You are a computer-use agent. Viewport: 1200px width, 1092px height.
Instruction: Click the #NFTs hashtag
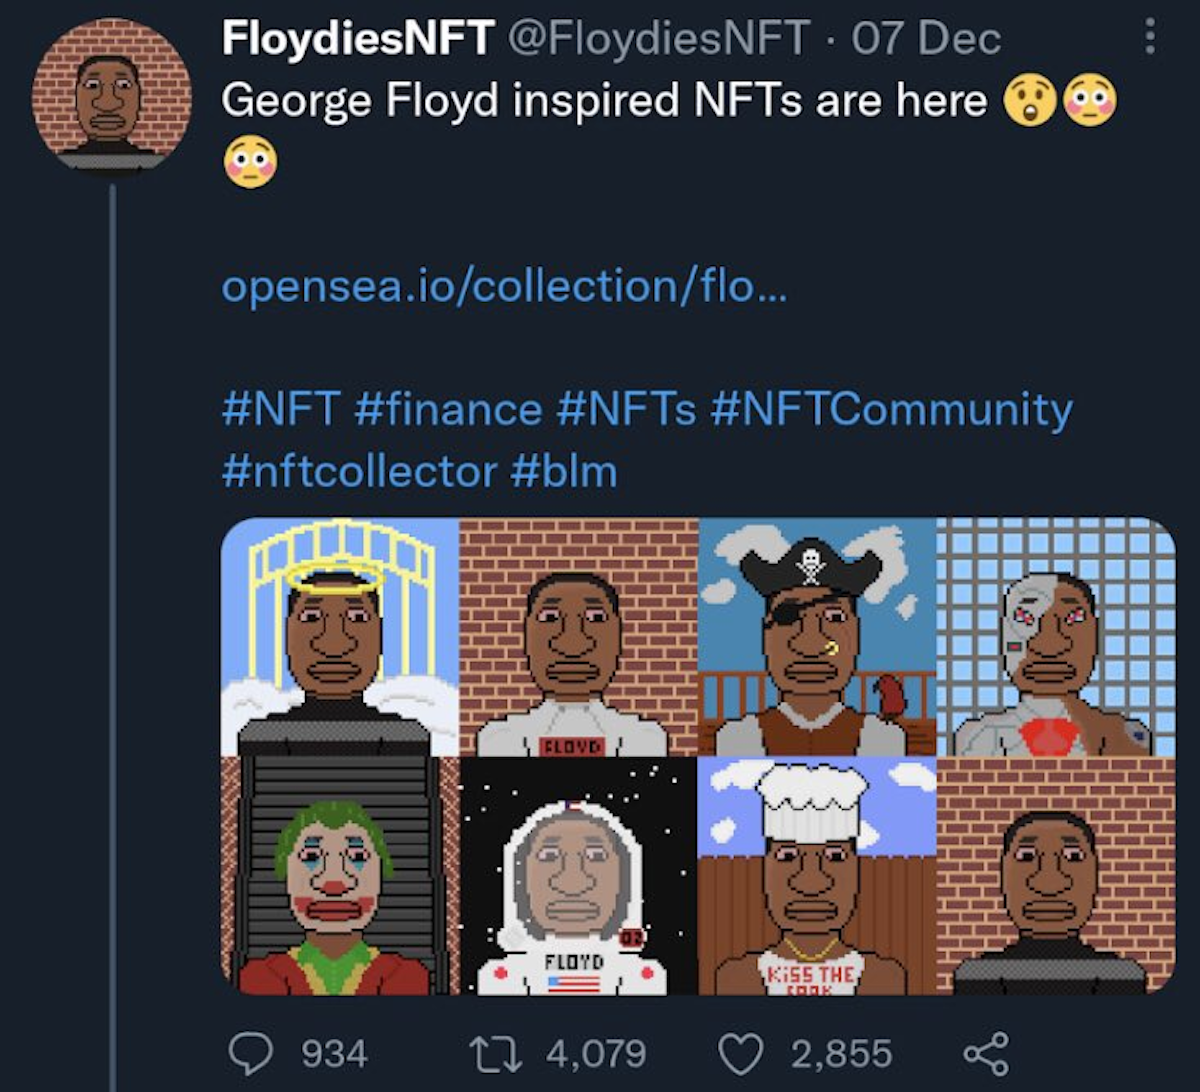pos(625,410)
